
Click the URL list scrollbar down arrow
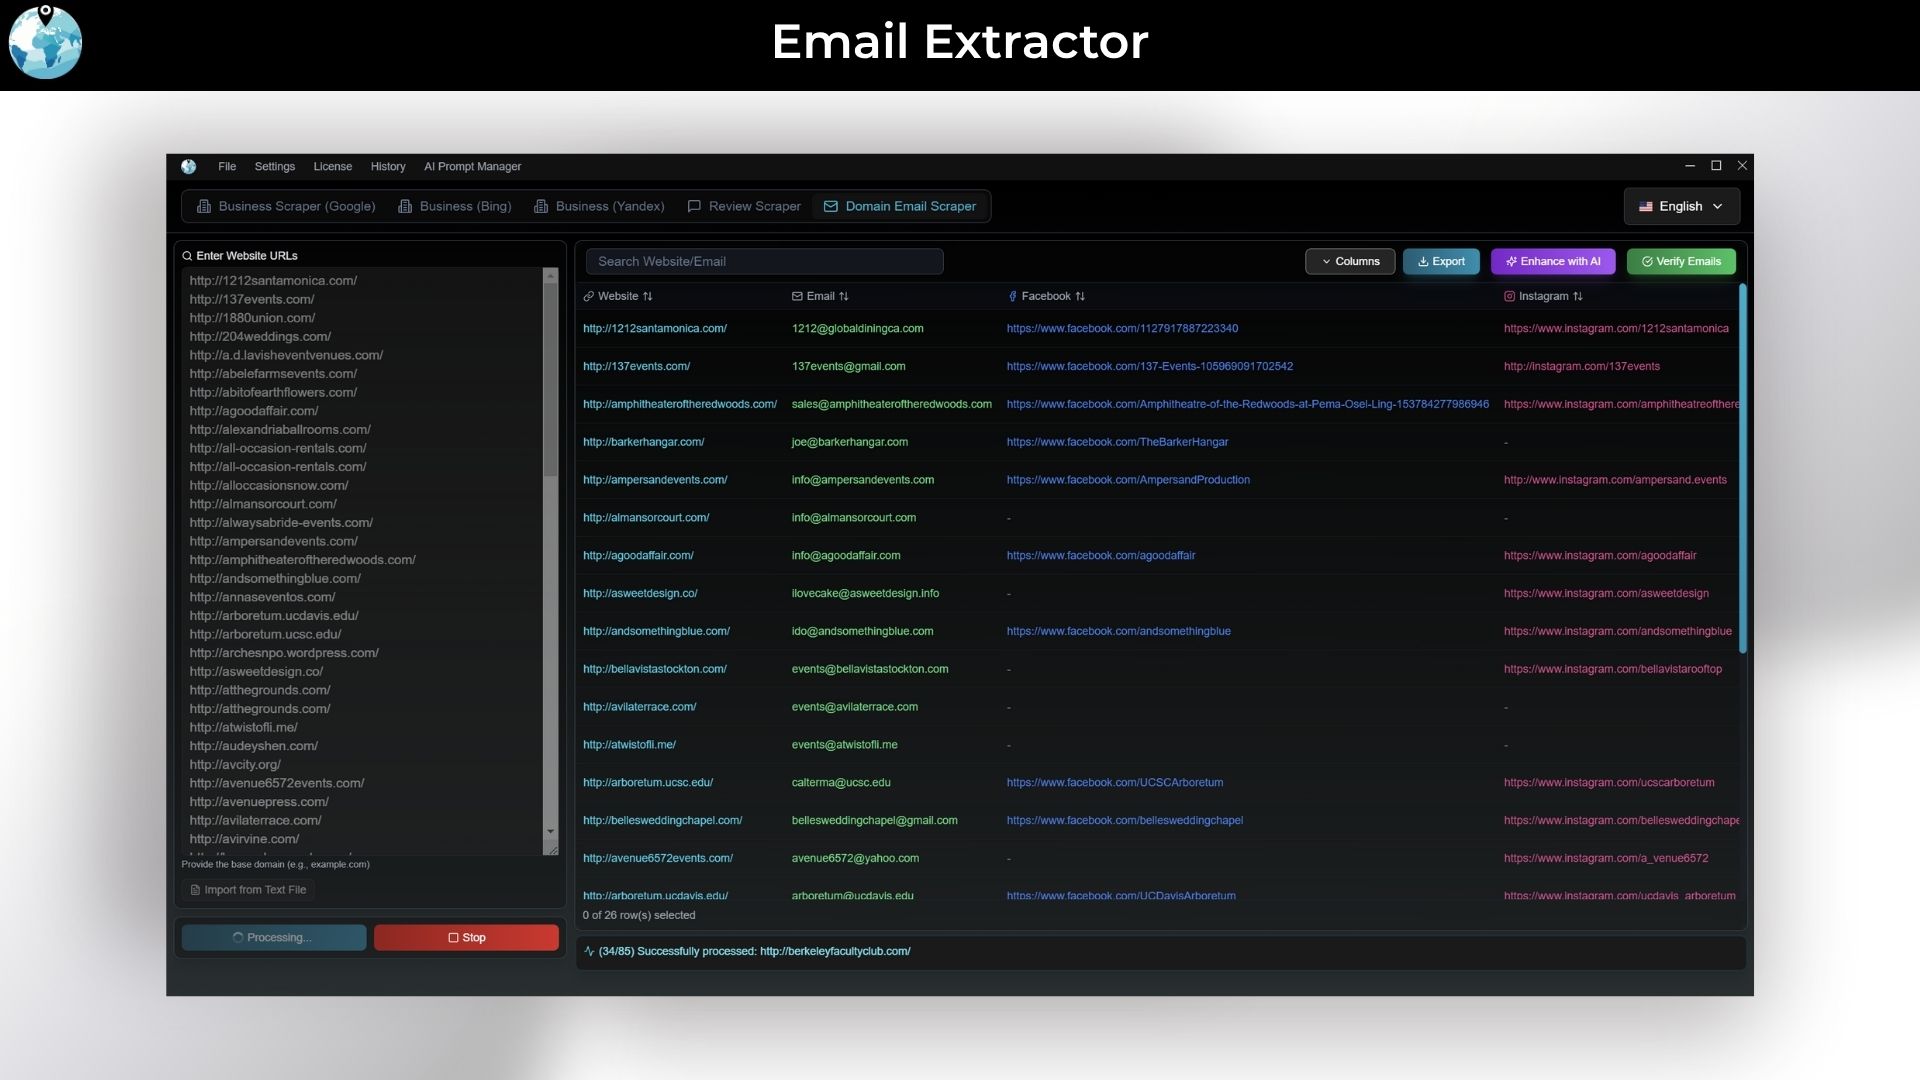tap(550, 832)
